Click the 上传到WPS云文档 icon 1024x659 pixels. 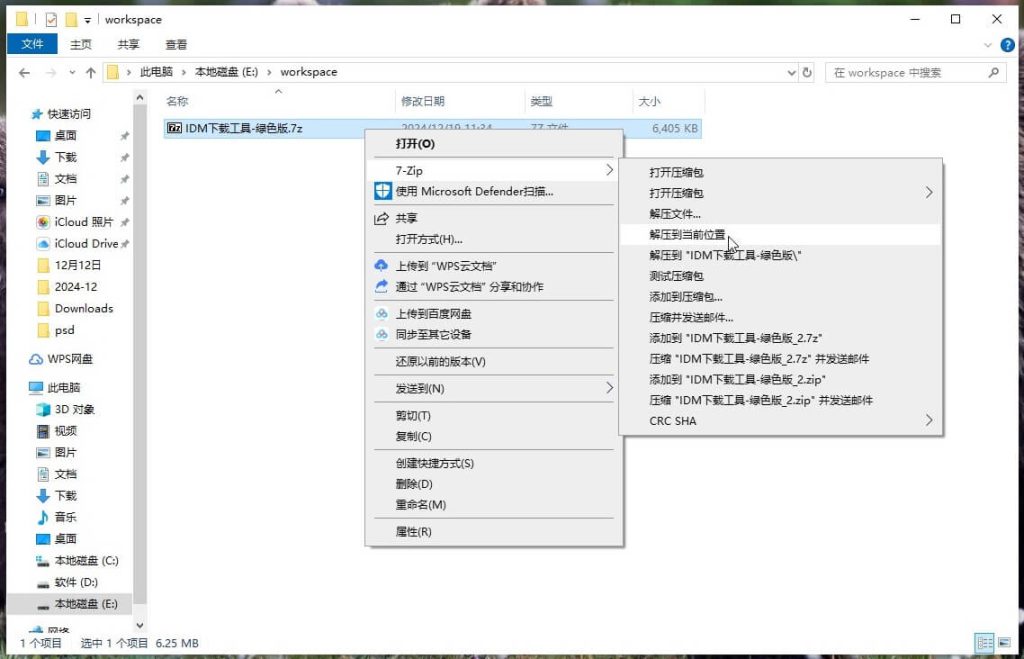coord(382,266)
